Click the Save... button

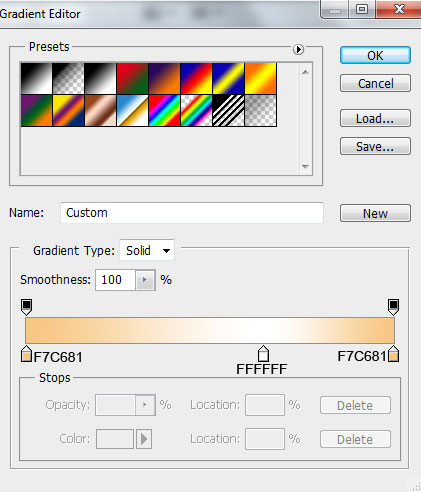click(375, 146)
